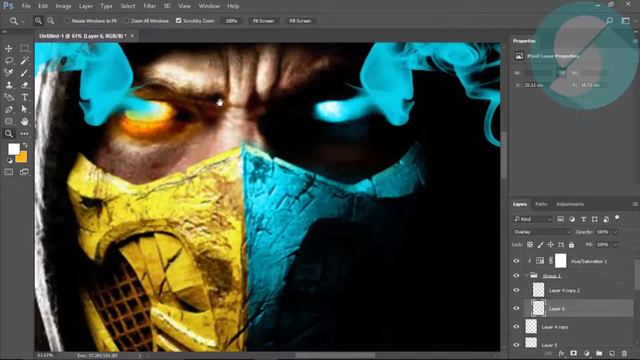
Task: Filter layers by type layers
Action: [583, 219]
